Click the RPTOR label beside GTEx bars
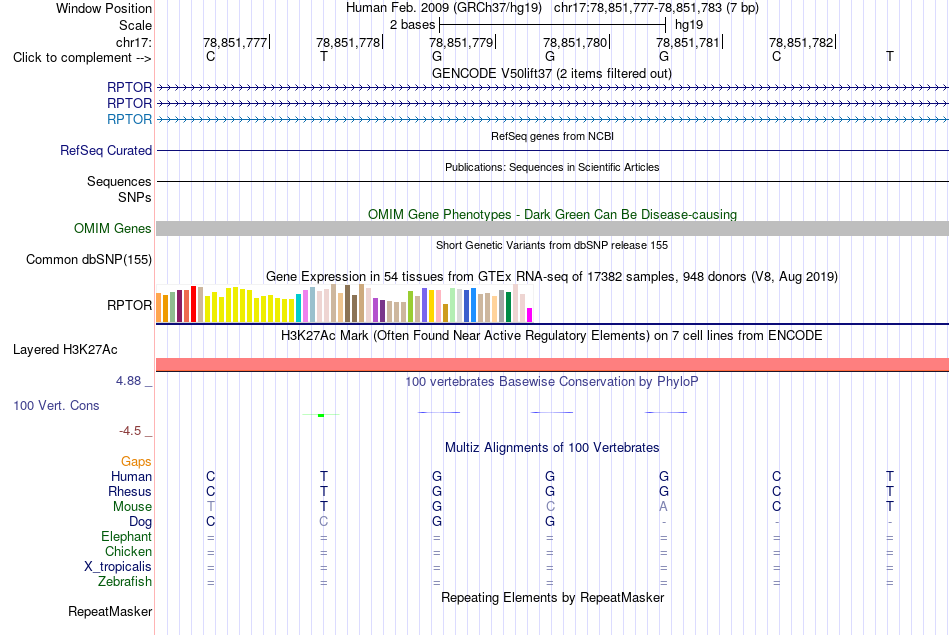Screen dimensions: 950x635 [129, 305]
